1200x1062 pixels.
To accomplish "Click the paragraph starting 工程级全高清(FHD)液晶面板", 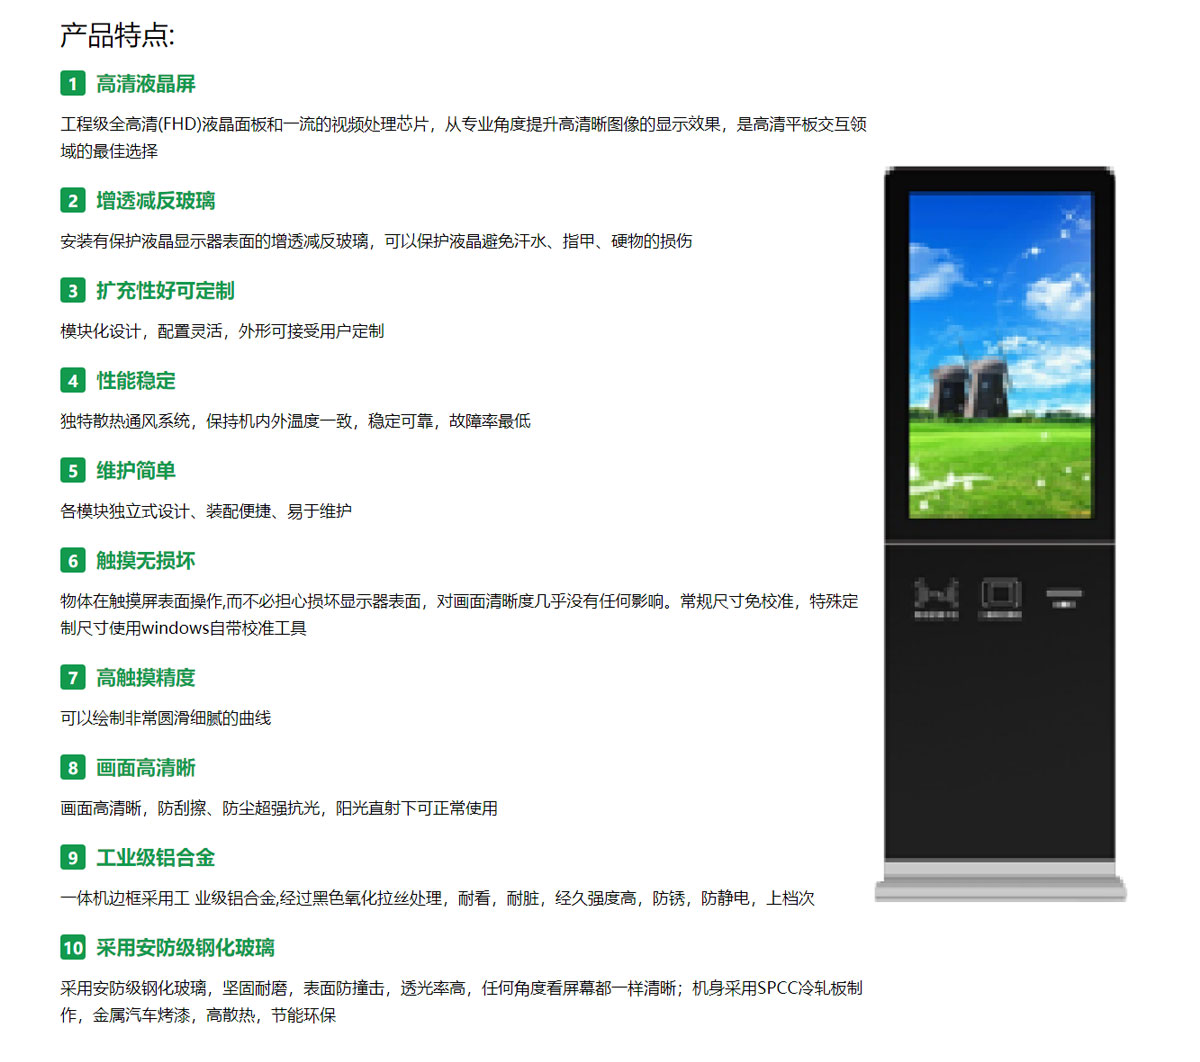I will click(x=464, y=137).
